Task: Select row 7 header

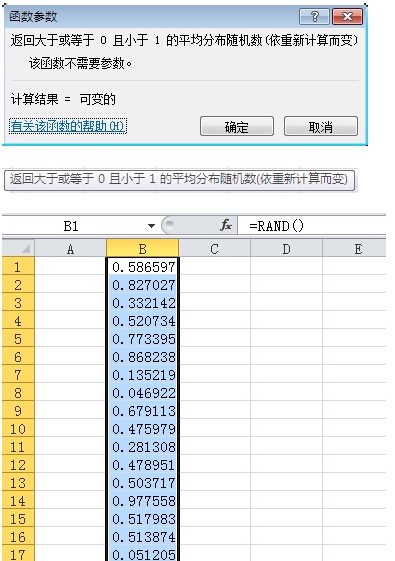Action: tap(18, 374)
